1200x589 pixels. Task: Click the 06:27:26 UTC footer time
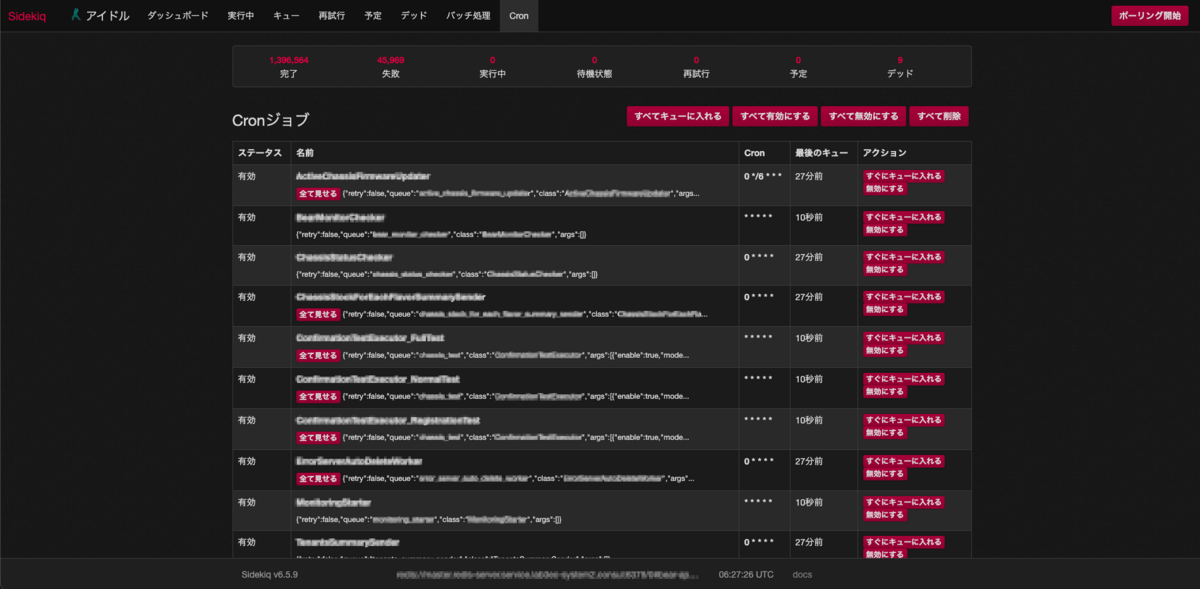pyautogui.click(x=746, y=575)
